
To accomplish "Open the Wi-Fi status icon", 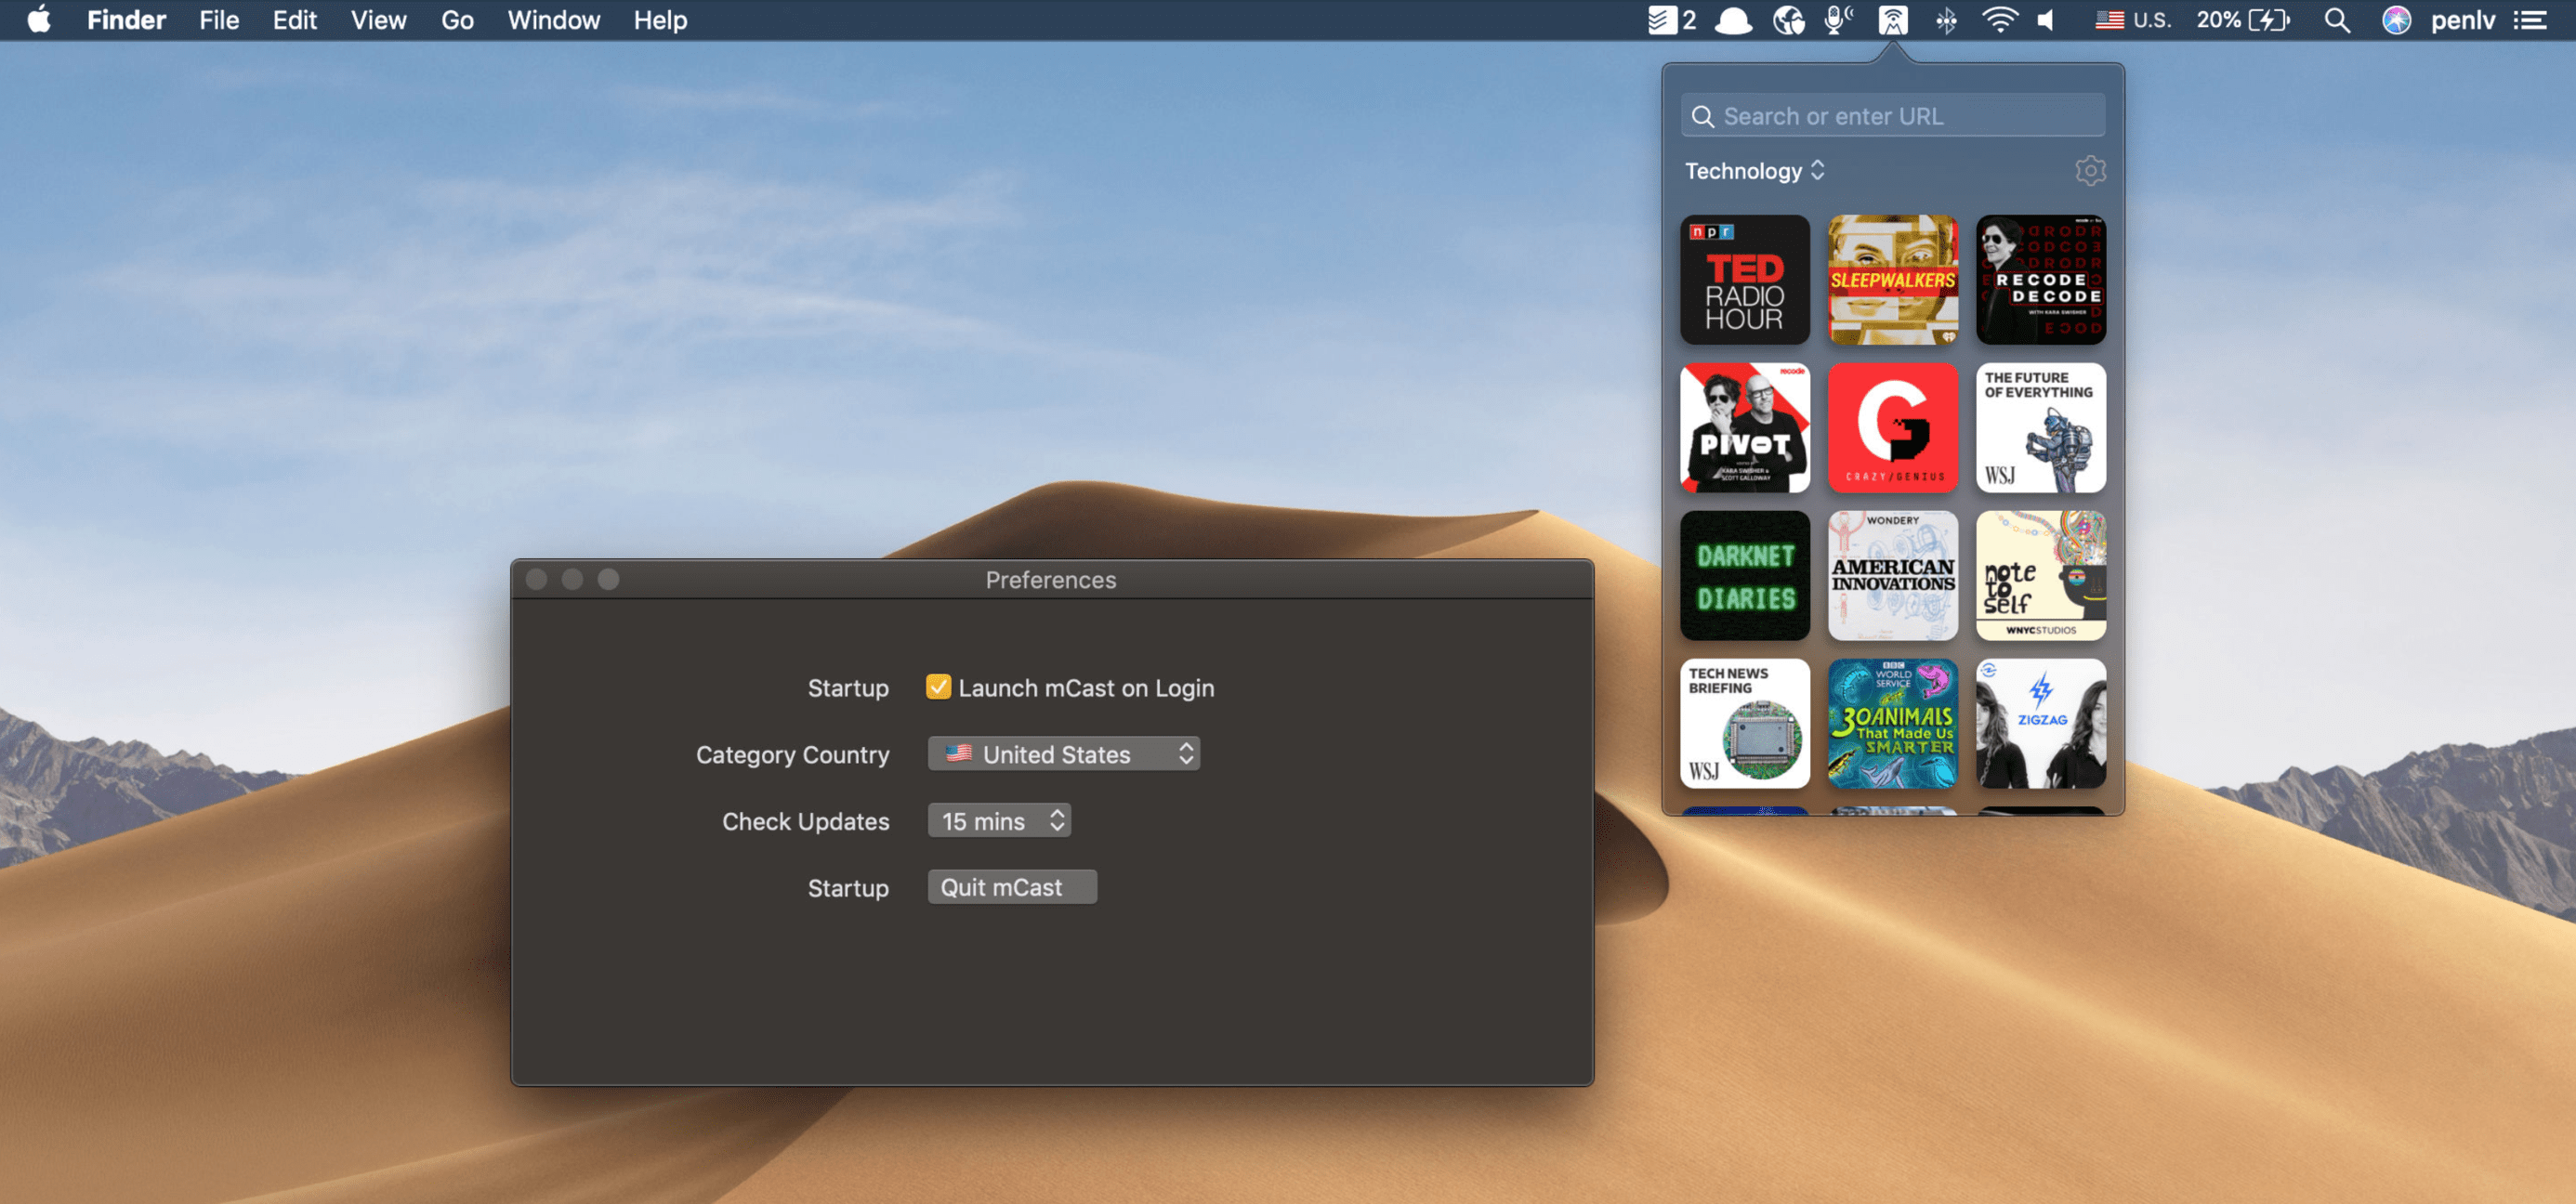I will [1998, 20].
